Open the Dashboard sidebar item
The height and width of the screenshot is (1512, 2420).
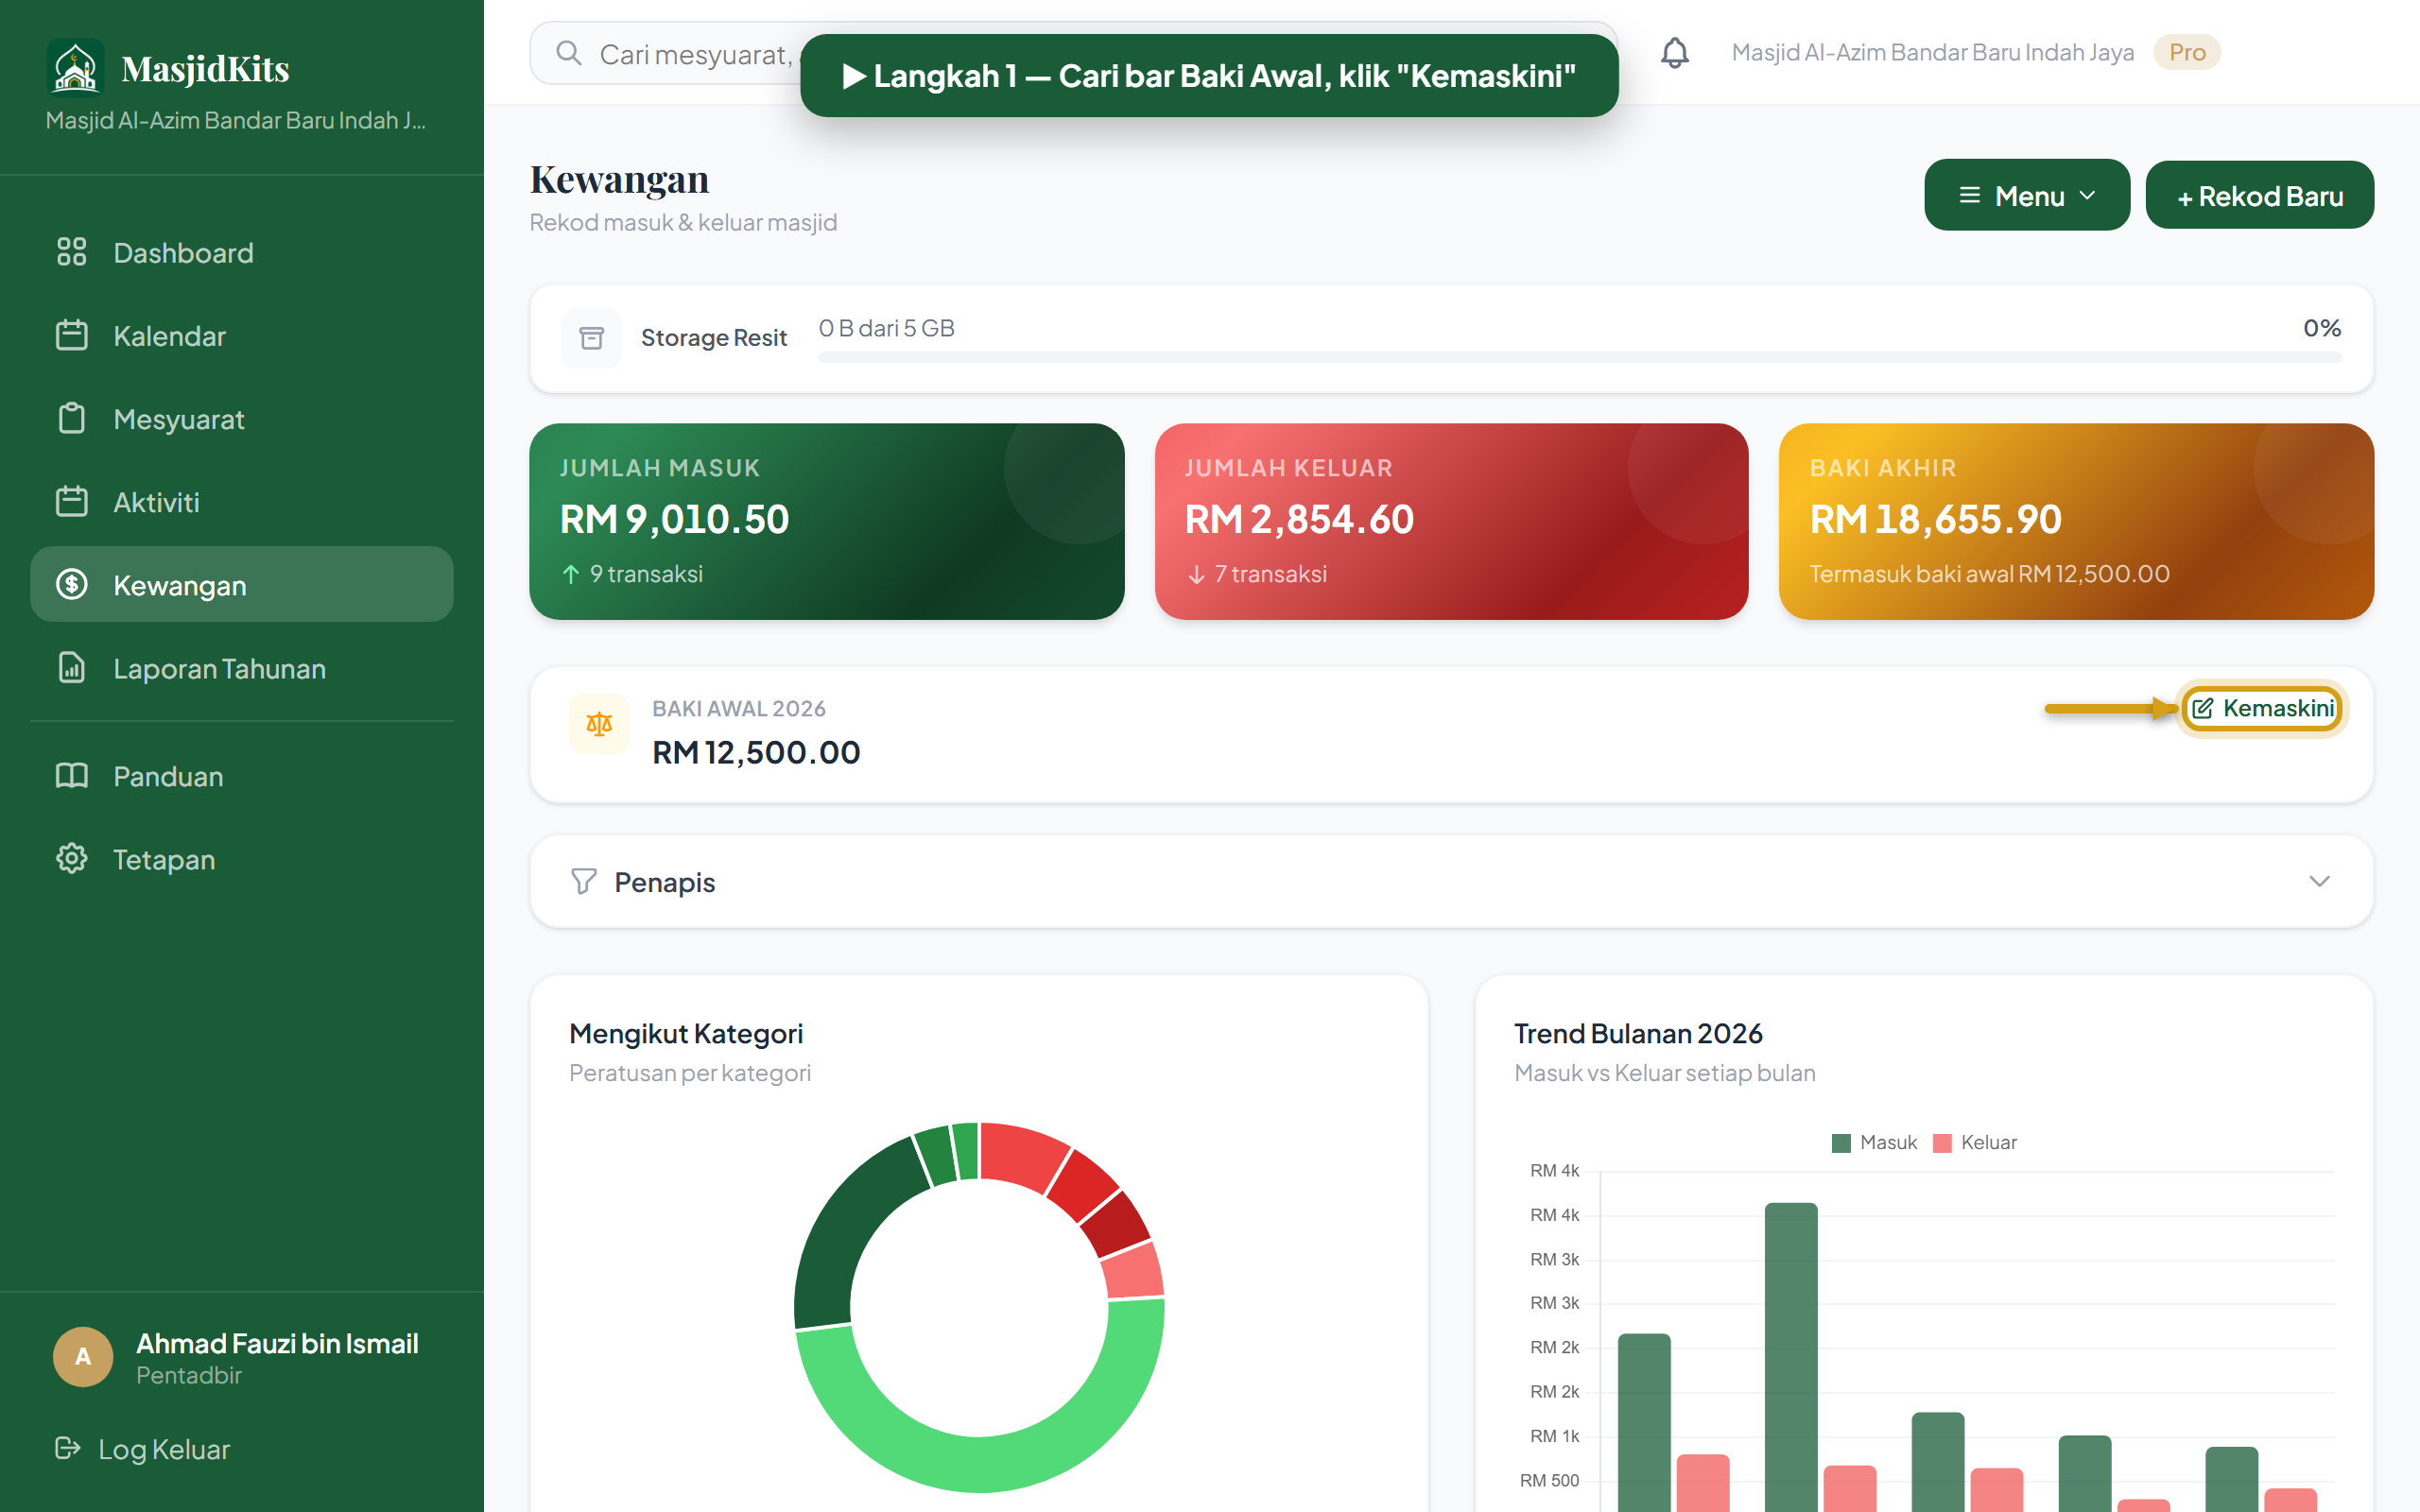[x=241, y=252]
